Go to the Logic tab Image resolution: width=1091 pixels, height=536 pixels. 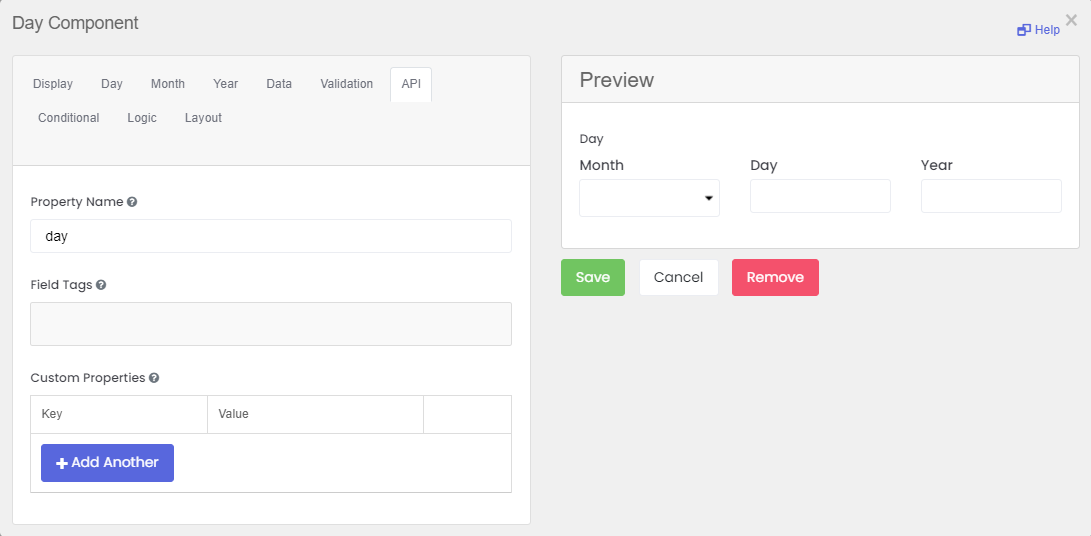(142, 118)
